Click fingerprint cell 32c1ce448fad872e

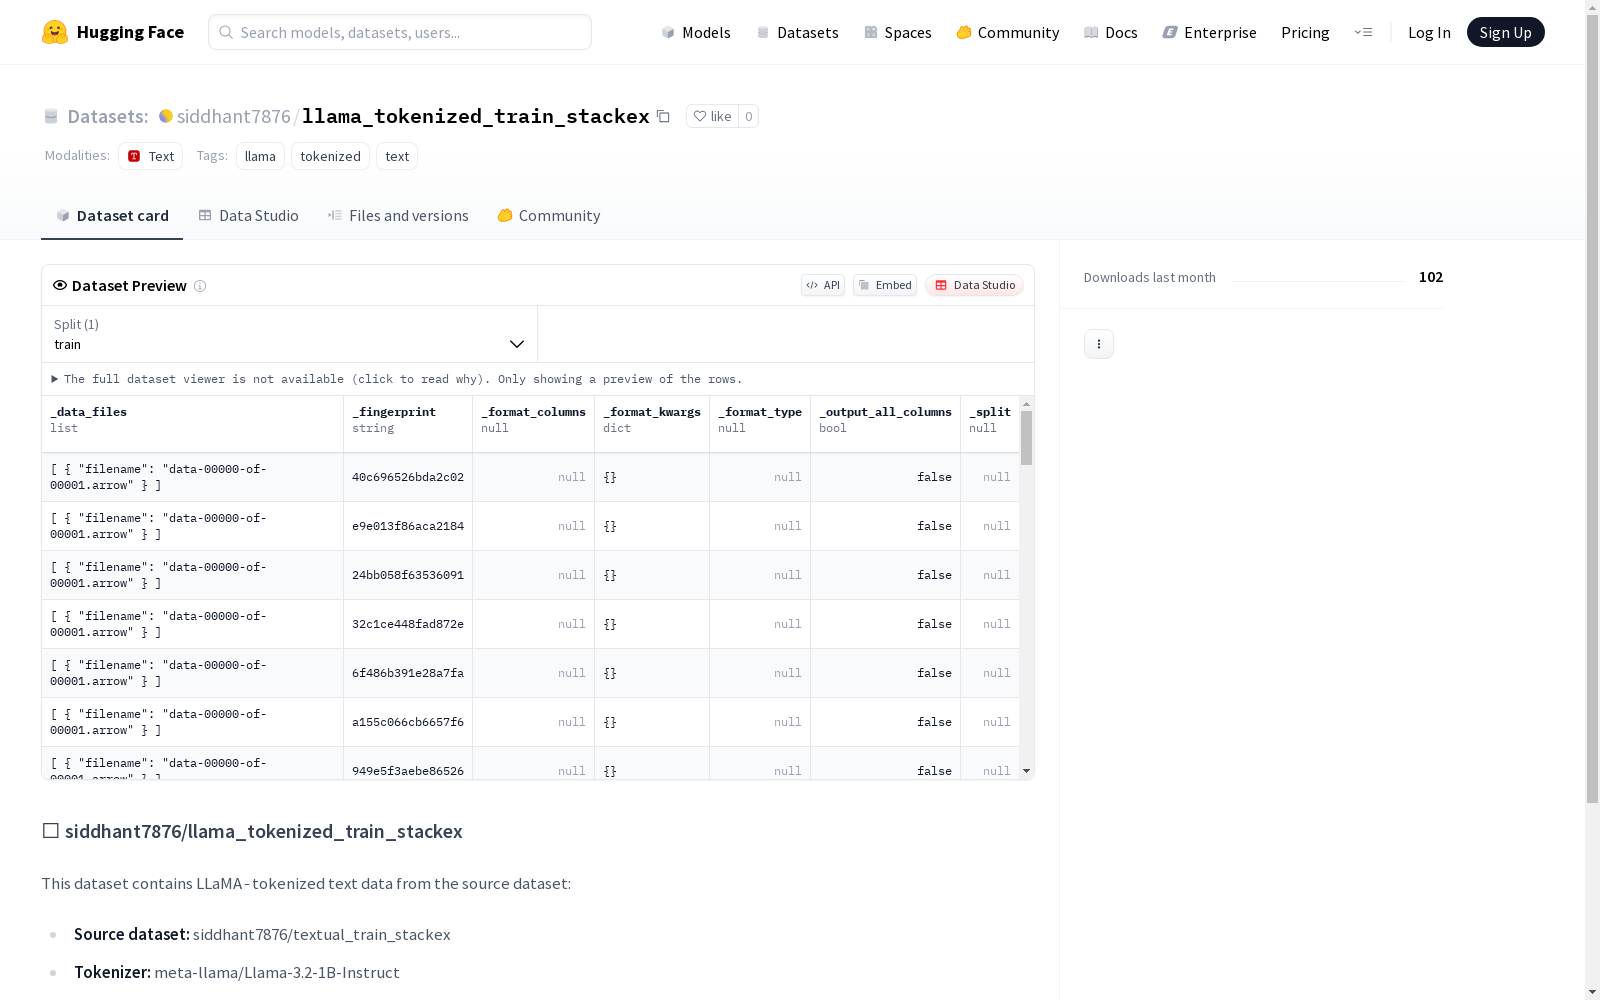pyautogui.click(x=408, y=624)
